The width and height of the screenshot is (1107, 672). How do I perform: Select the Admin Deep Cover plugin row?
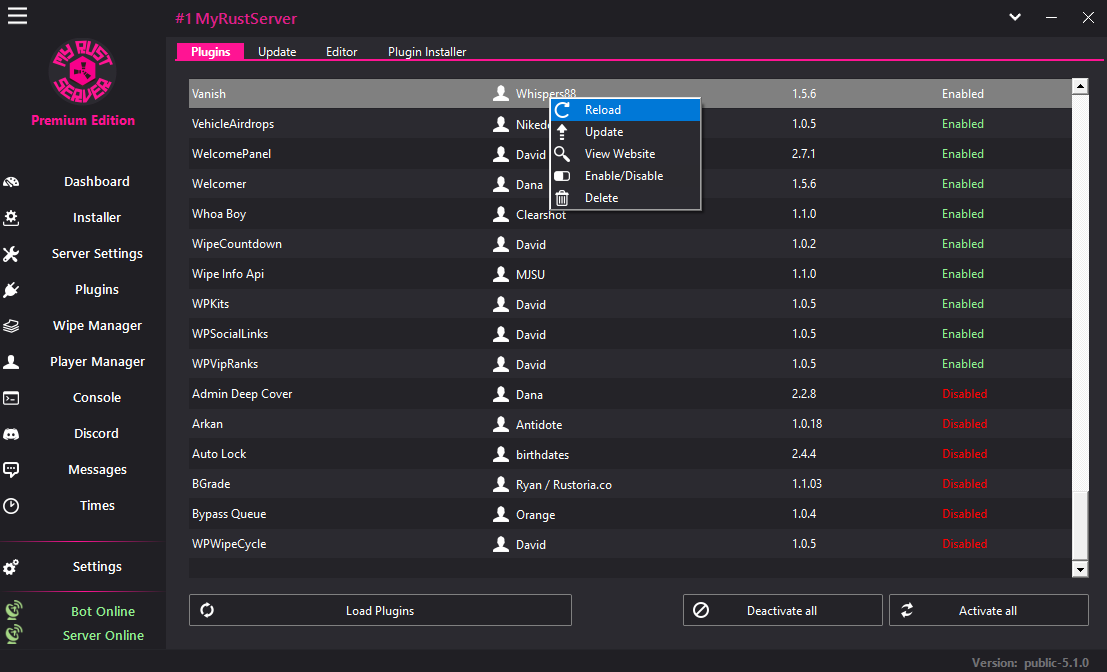pos(630,393)
